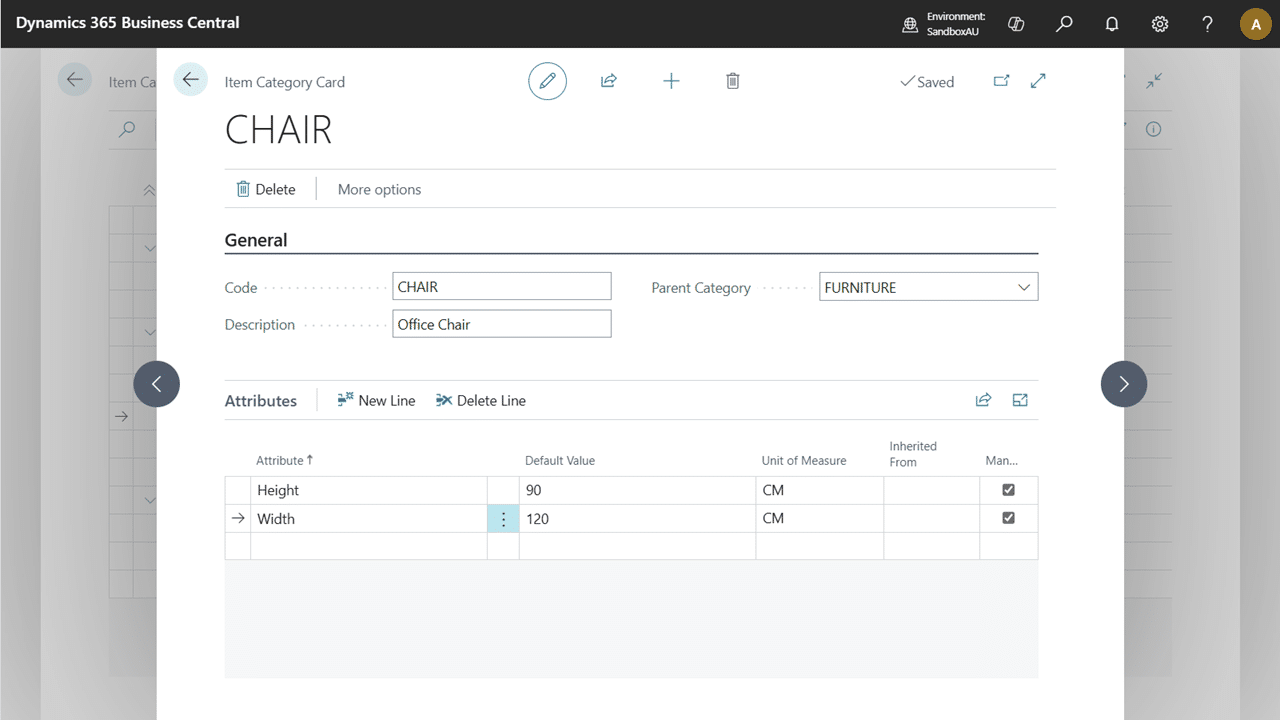Open notifications bell icon
Screen dimensions: 1280x720
(x=1112, y=24)
